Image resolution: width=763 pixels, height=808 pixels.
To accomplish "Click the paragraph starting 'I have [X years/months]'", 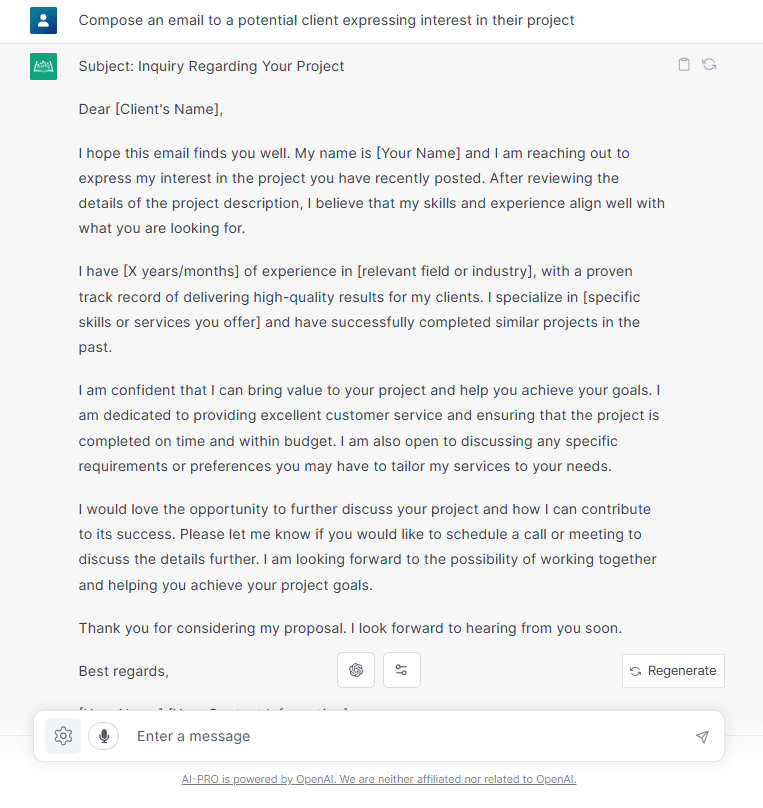I will pyautogui.click(x=360, y=309).
